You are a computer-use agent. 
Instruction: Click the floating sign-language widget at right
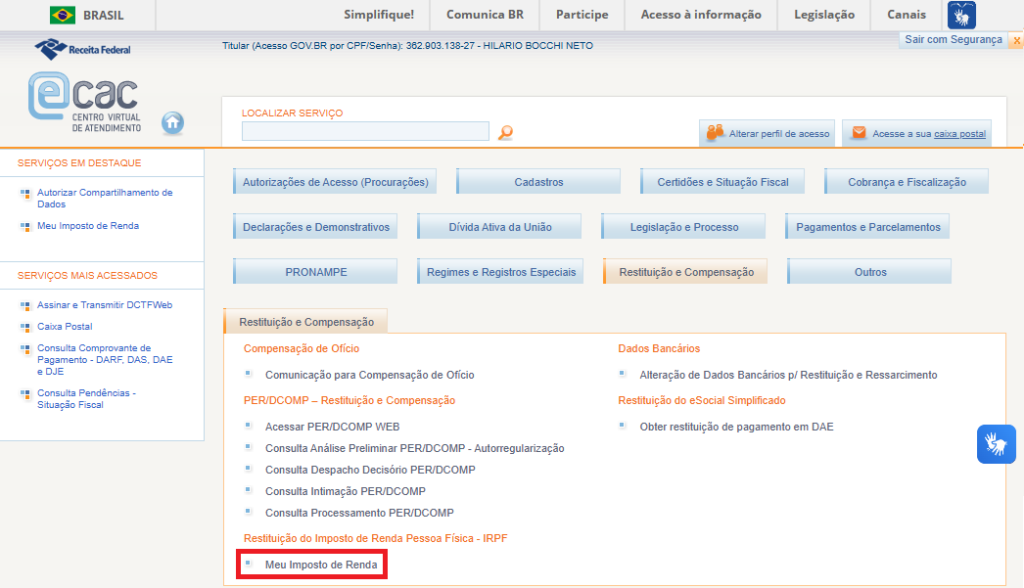(x=996, y=444)
